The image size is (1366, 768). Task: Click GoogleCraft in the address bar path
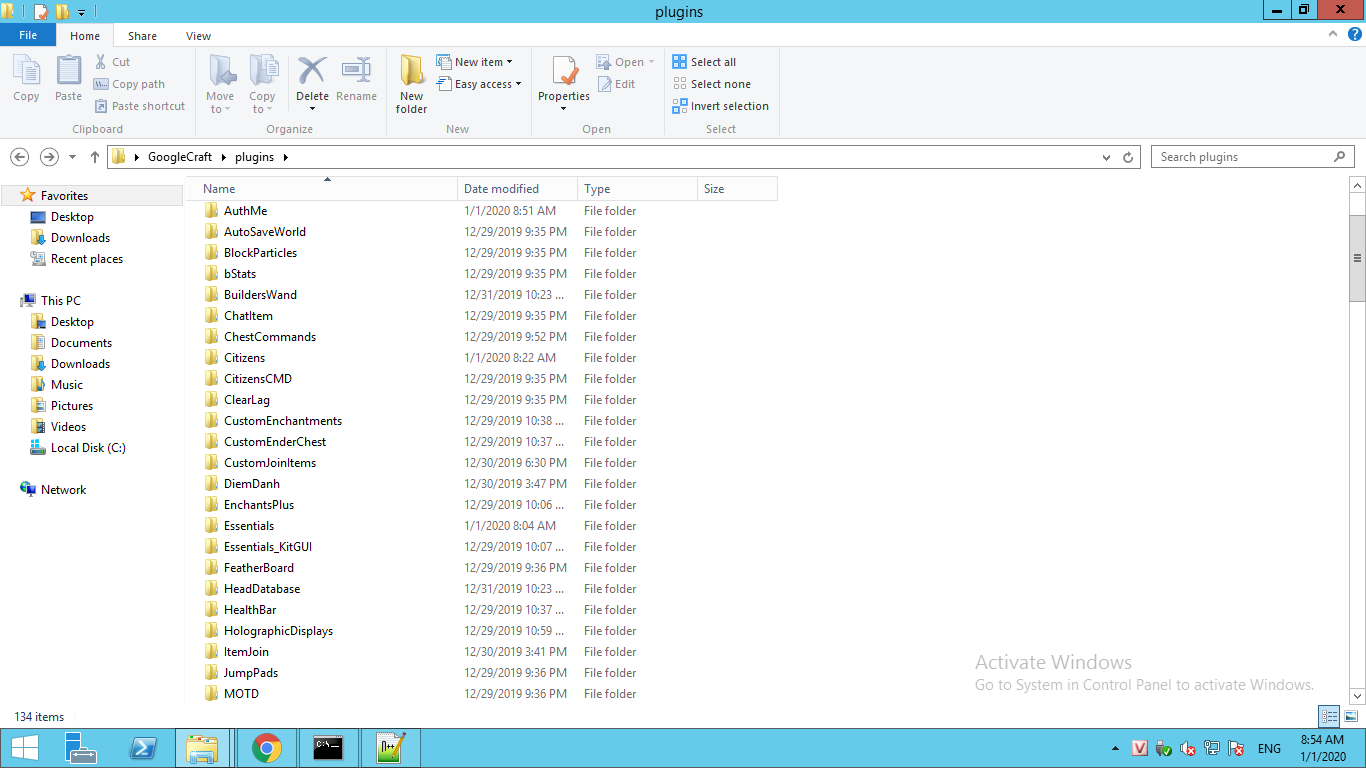pos(180,157)
